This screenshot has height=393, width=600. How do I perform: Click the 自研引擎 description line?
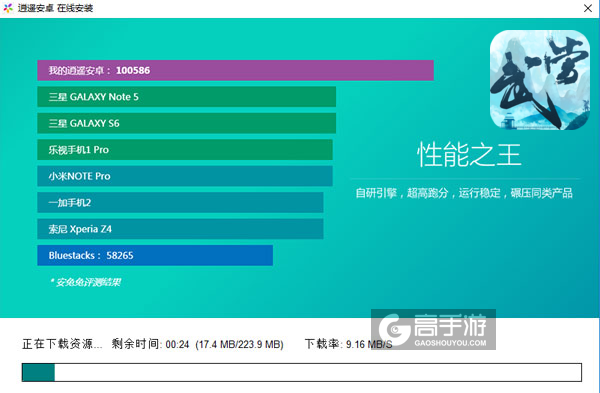click(x=464, y=193)
